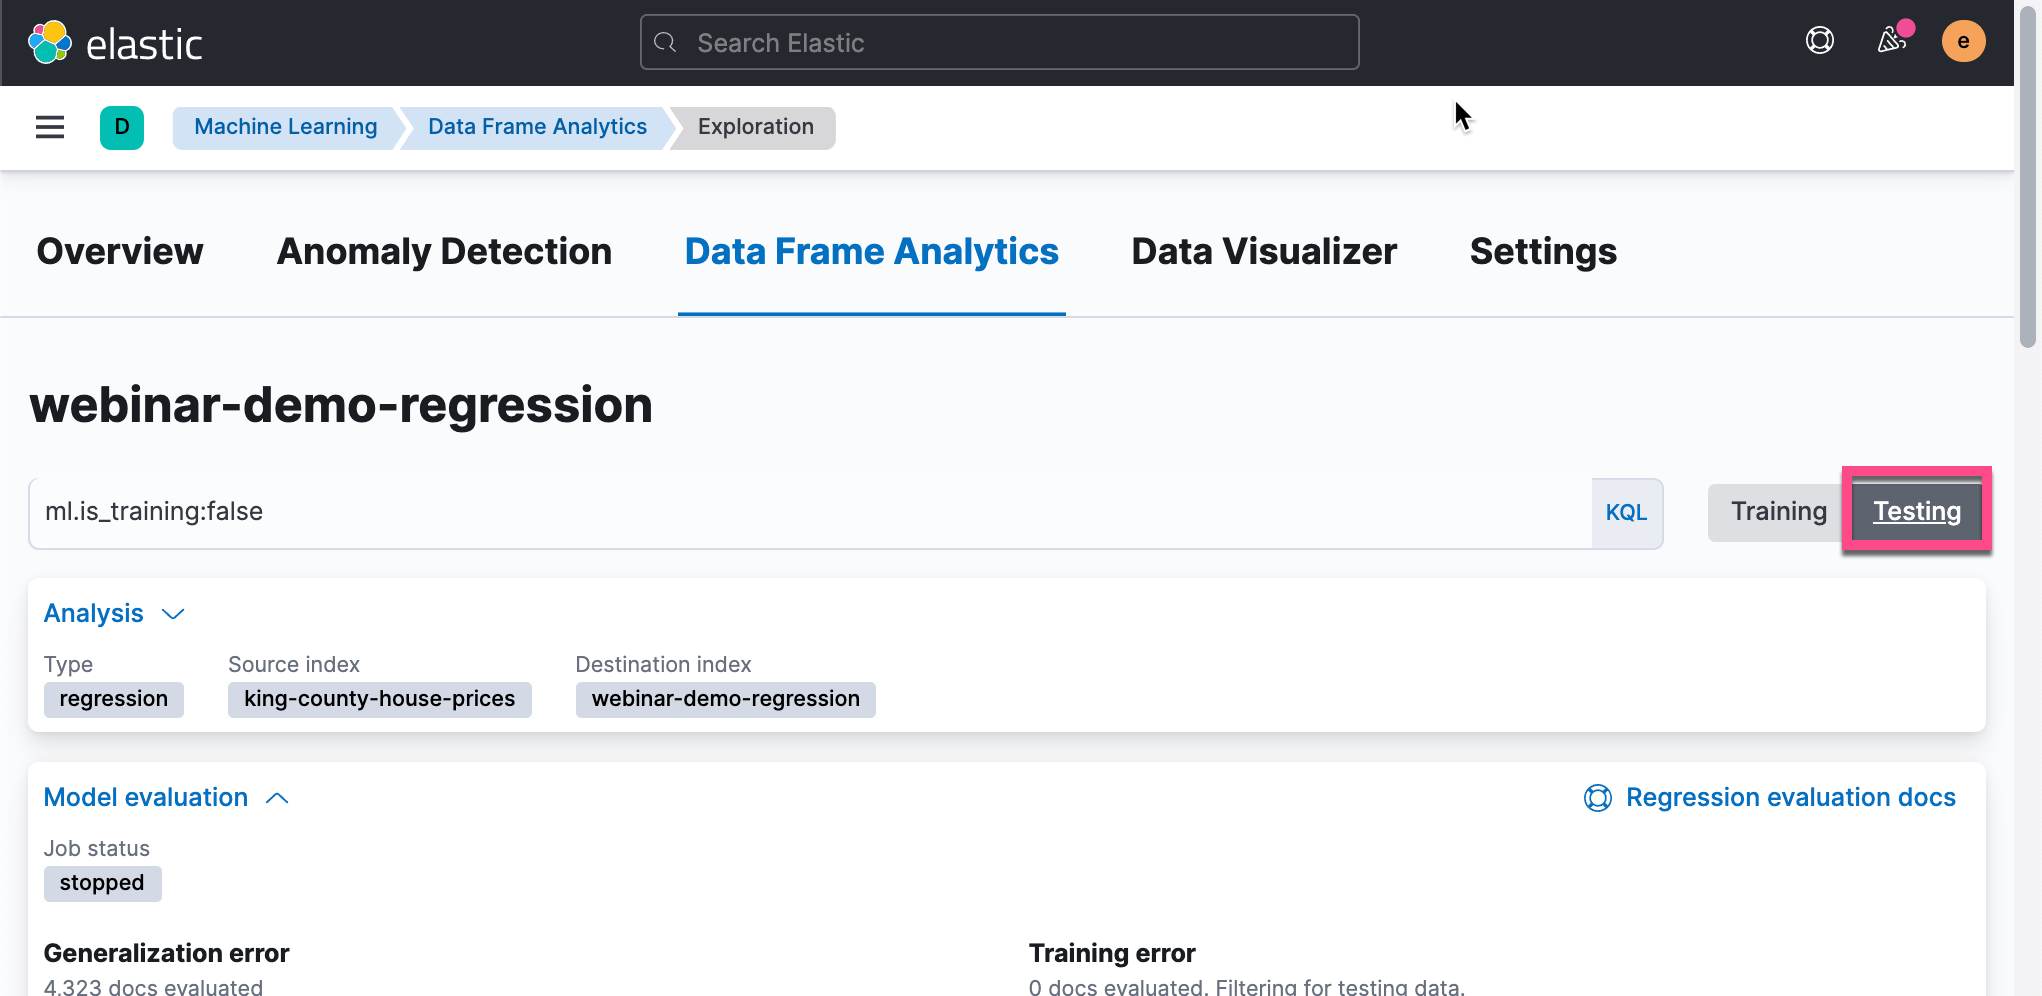Click the help icon beside Regression evaluation docs
Image resolution: width=2042 pixels, height=996 pixels.
tap(1597, 797)
